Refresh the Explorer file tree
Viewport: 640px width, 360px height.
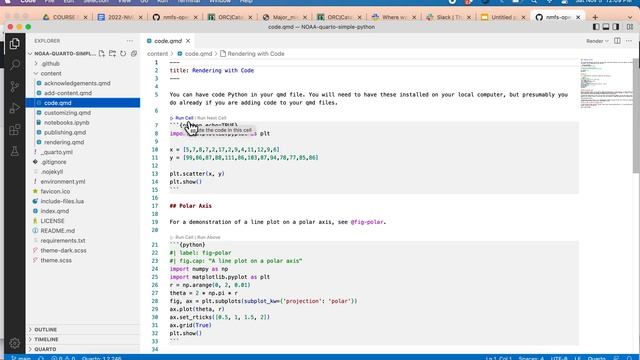(x=123, y=53)
